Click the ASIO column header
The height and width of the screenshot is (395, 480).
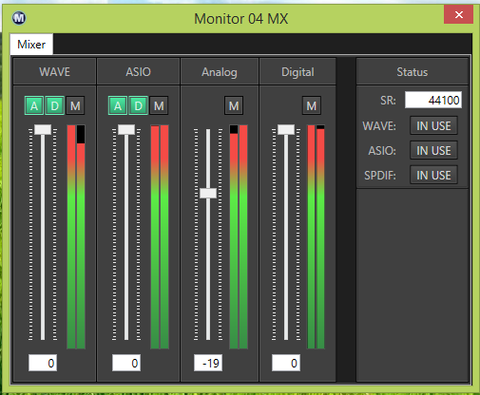click(138, 72)
